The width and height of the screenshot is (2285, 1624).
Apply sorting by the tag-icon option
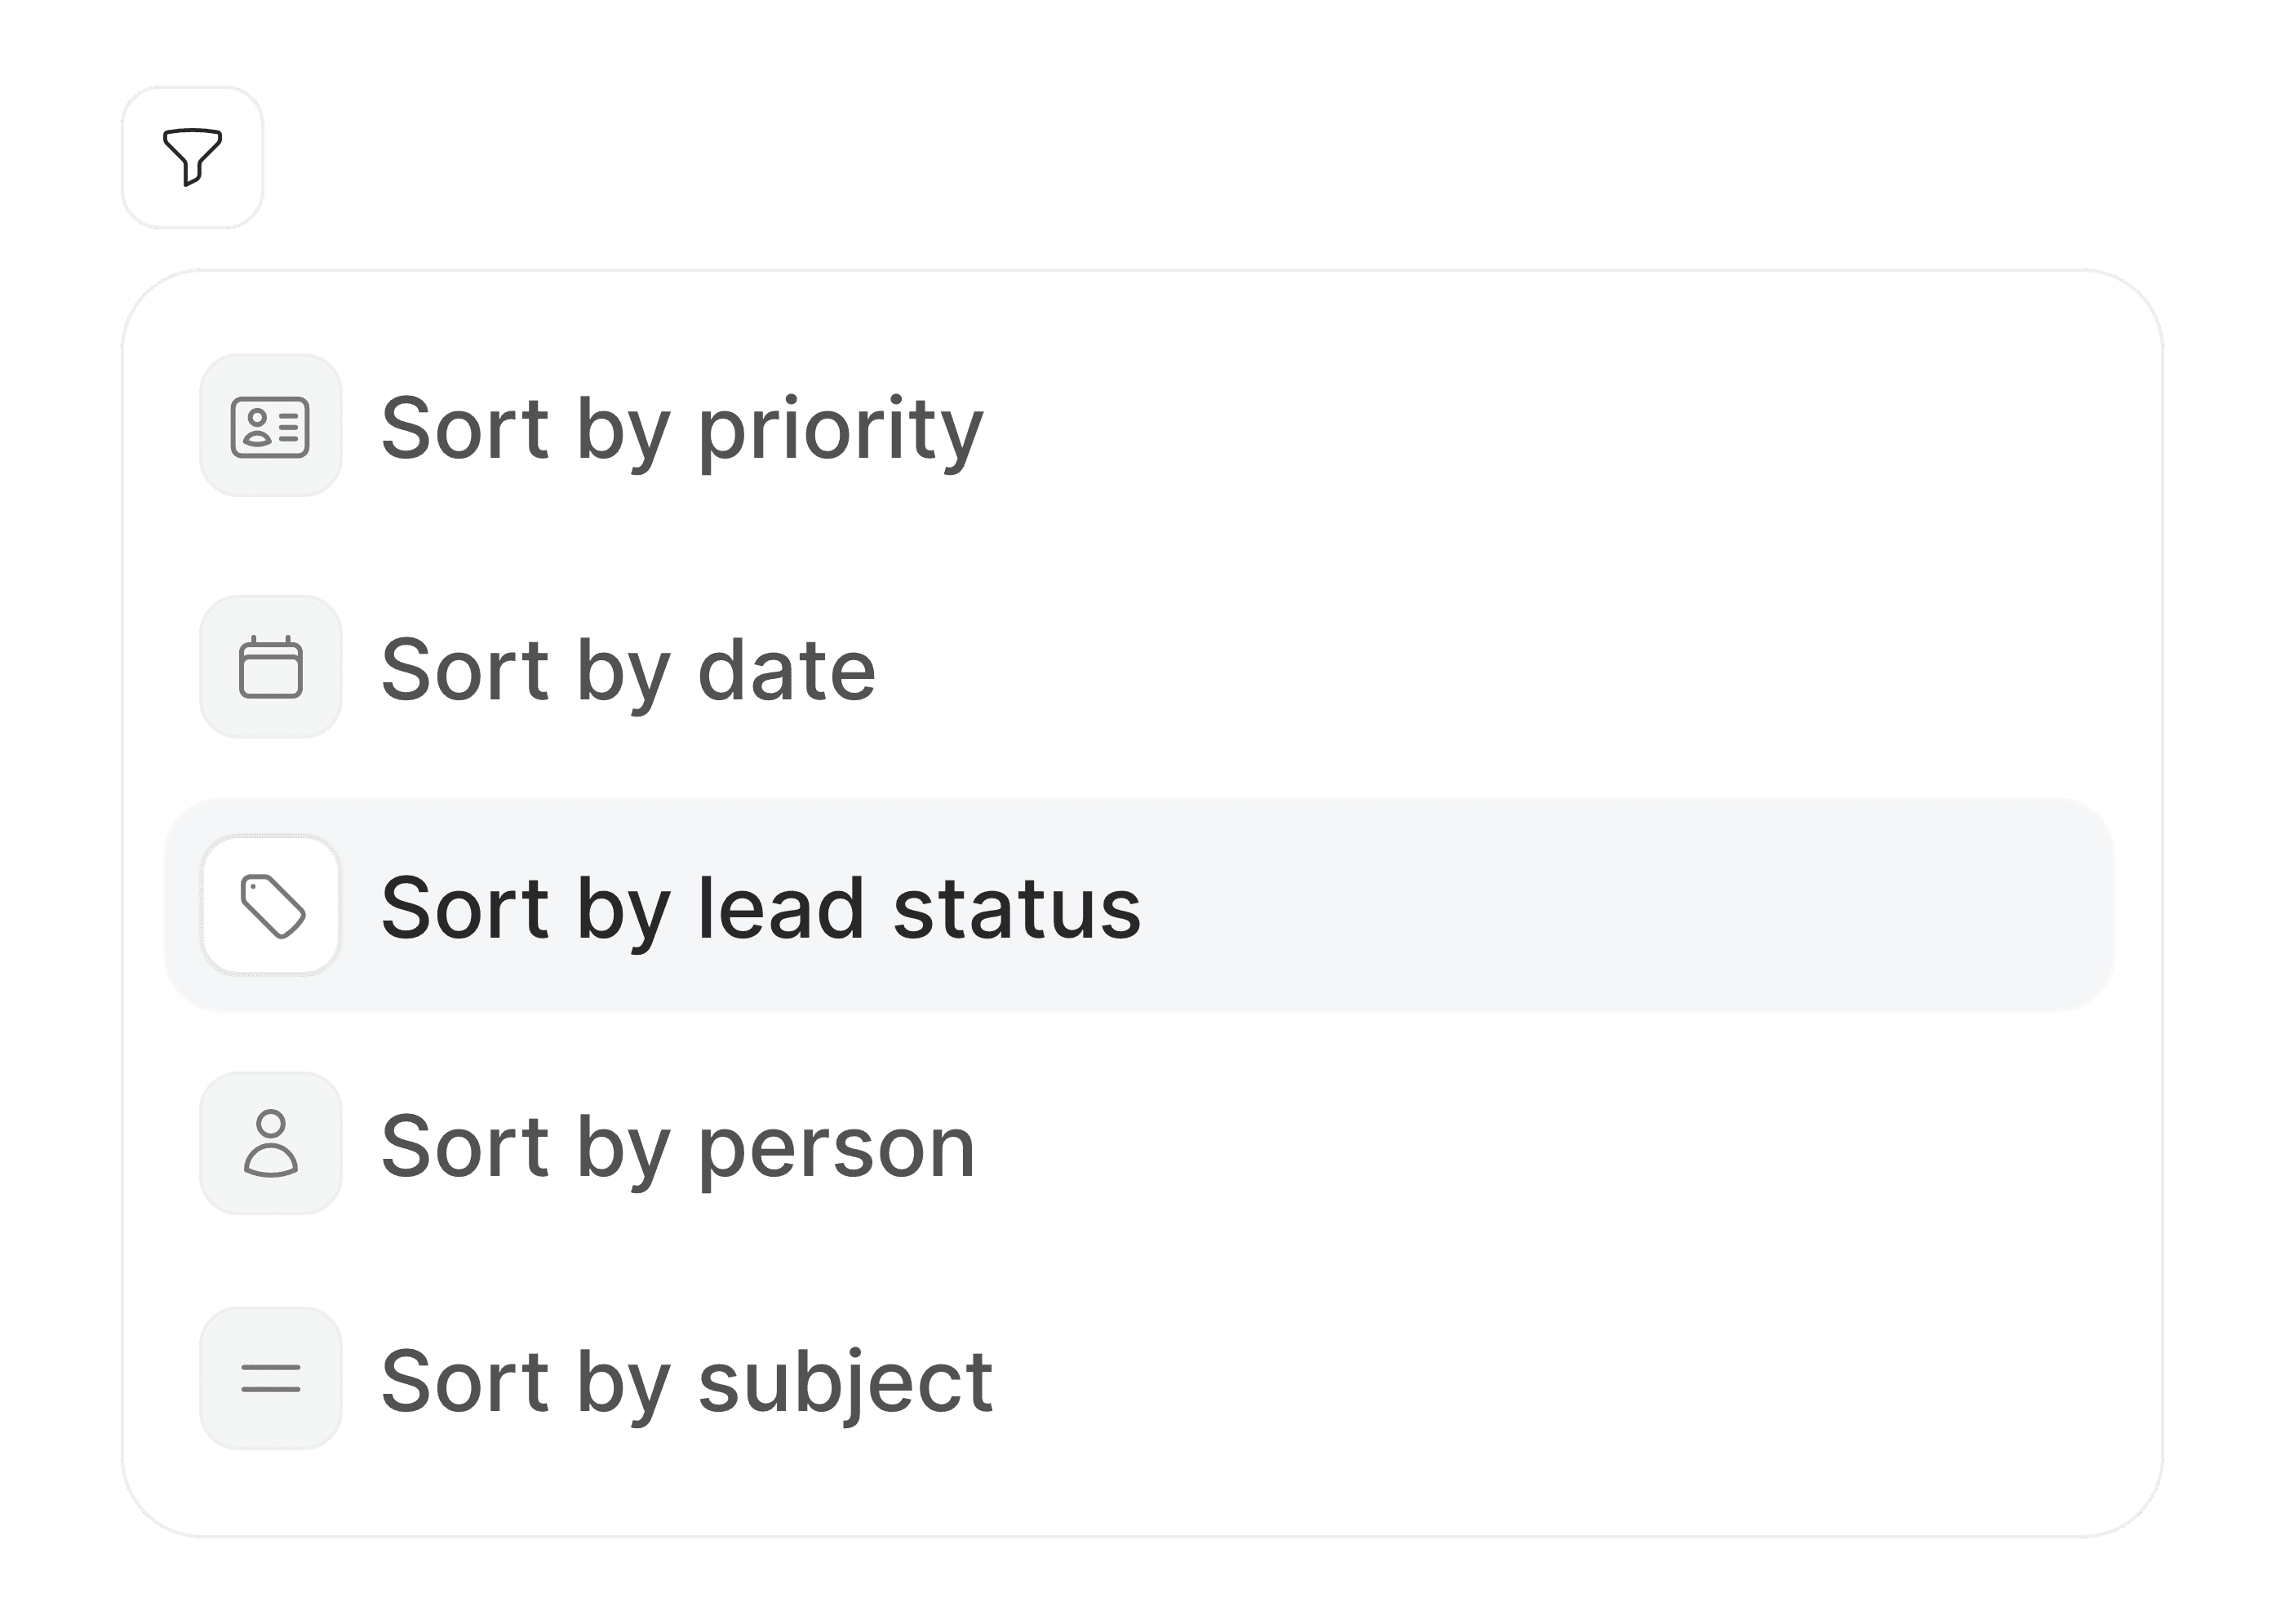click(x=1139, y=906)
